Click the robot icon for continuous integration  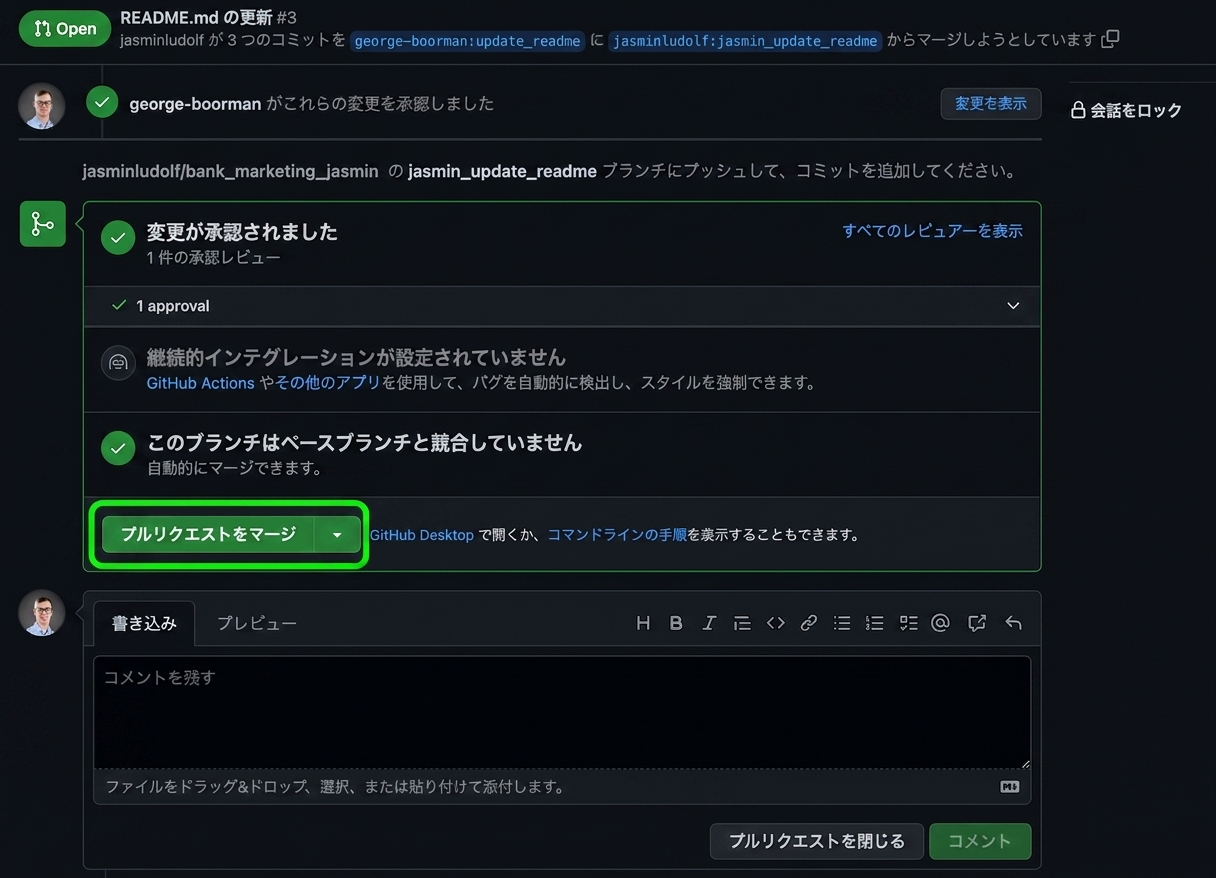(x=118, y=362)
